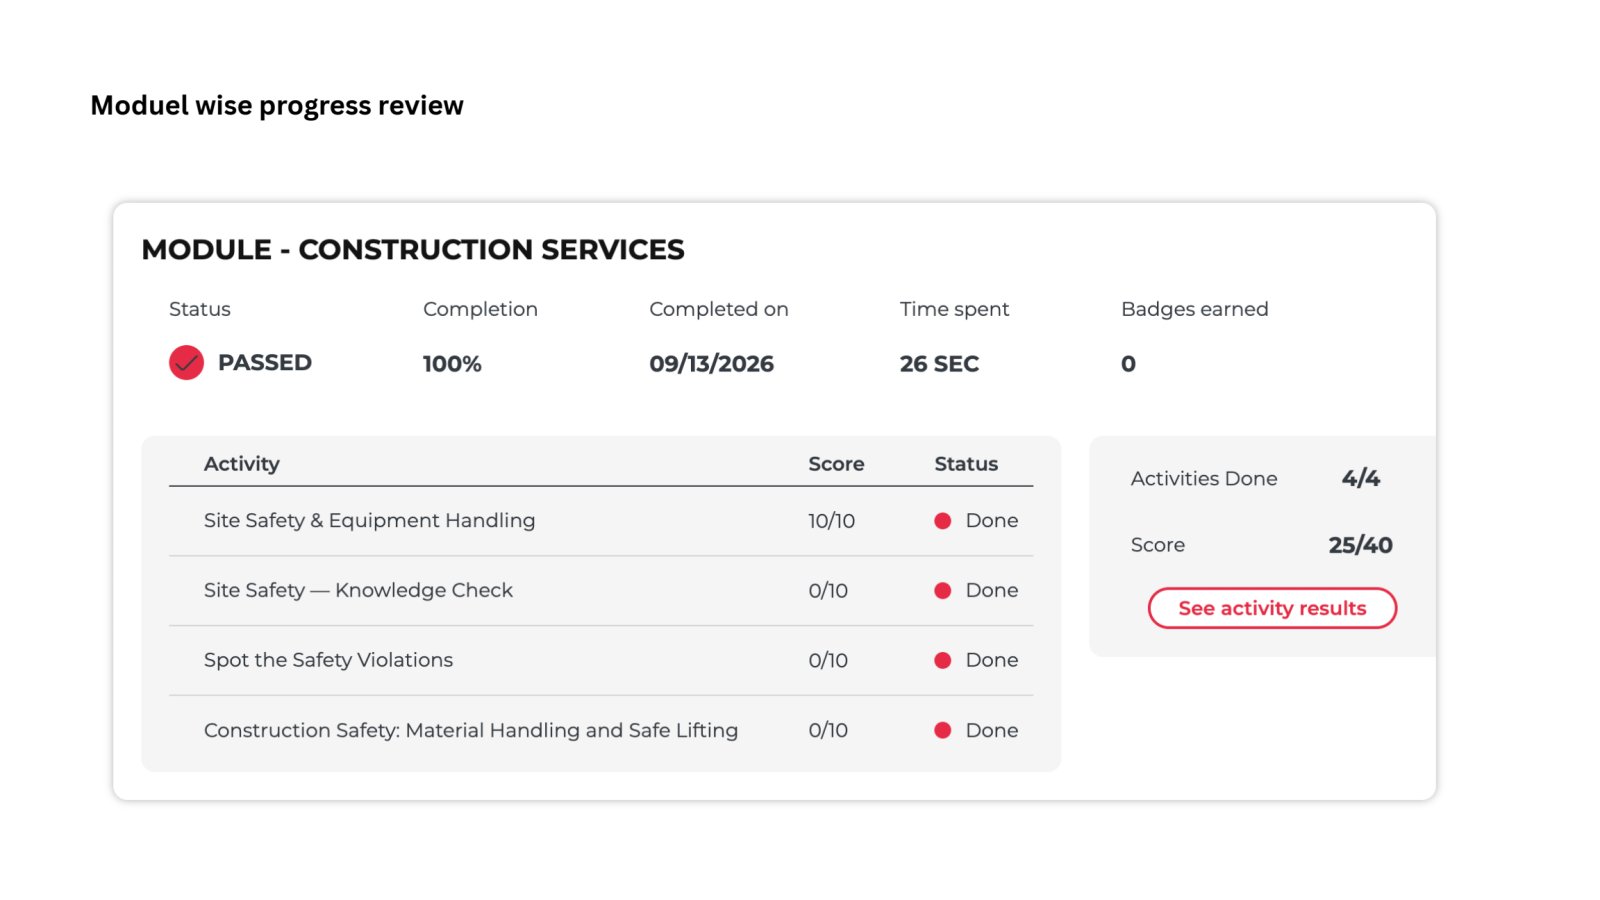The height and width of the screenshot is (900, 1600).
Task: Click the Activities Done label
Action: (1204, 478)
